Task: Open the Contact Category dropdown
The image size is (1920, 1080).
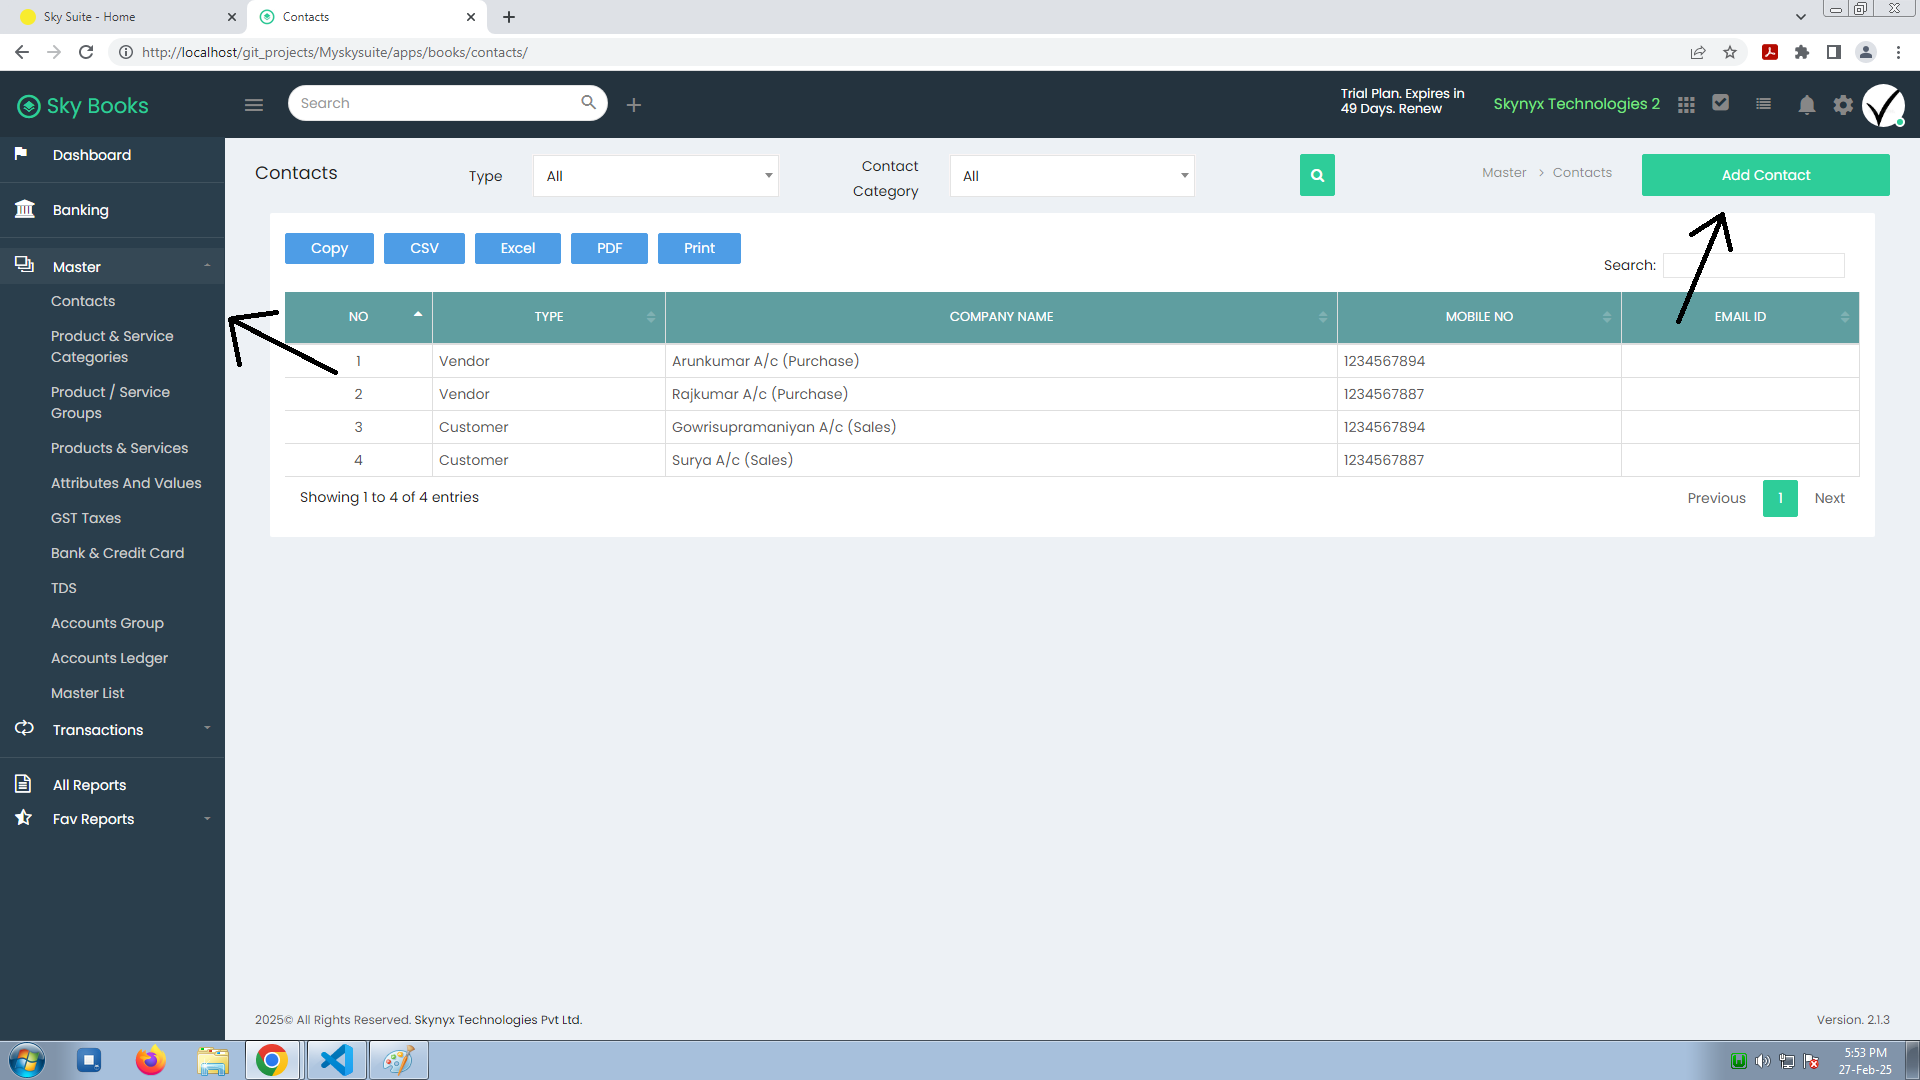Action: (1072, 176)
